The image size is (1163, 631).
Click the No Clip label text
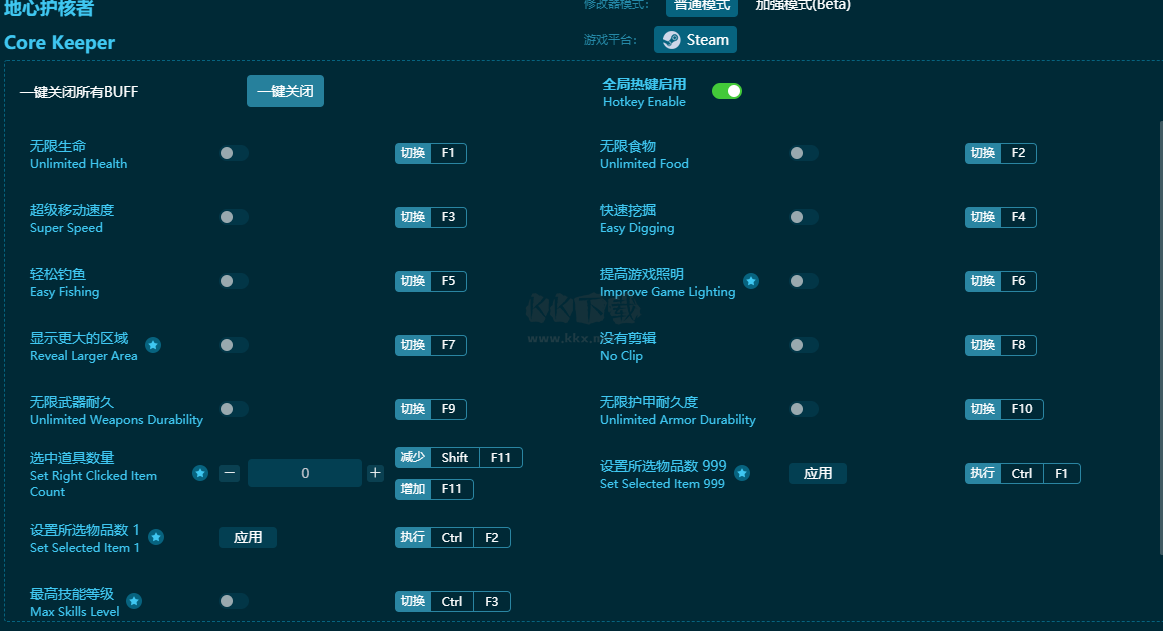point(621,355)
